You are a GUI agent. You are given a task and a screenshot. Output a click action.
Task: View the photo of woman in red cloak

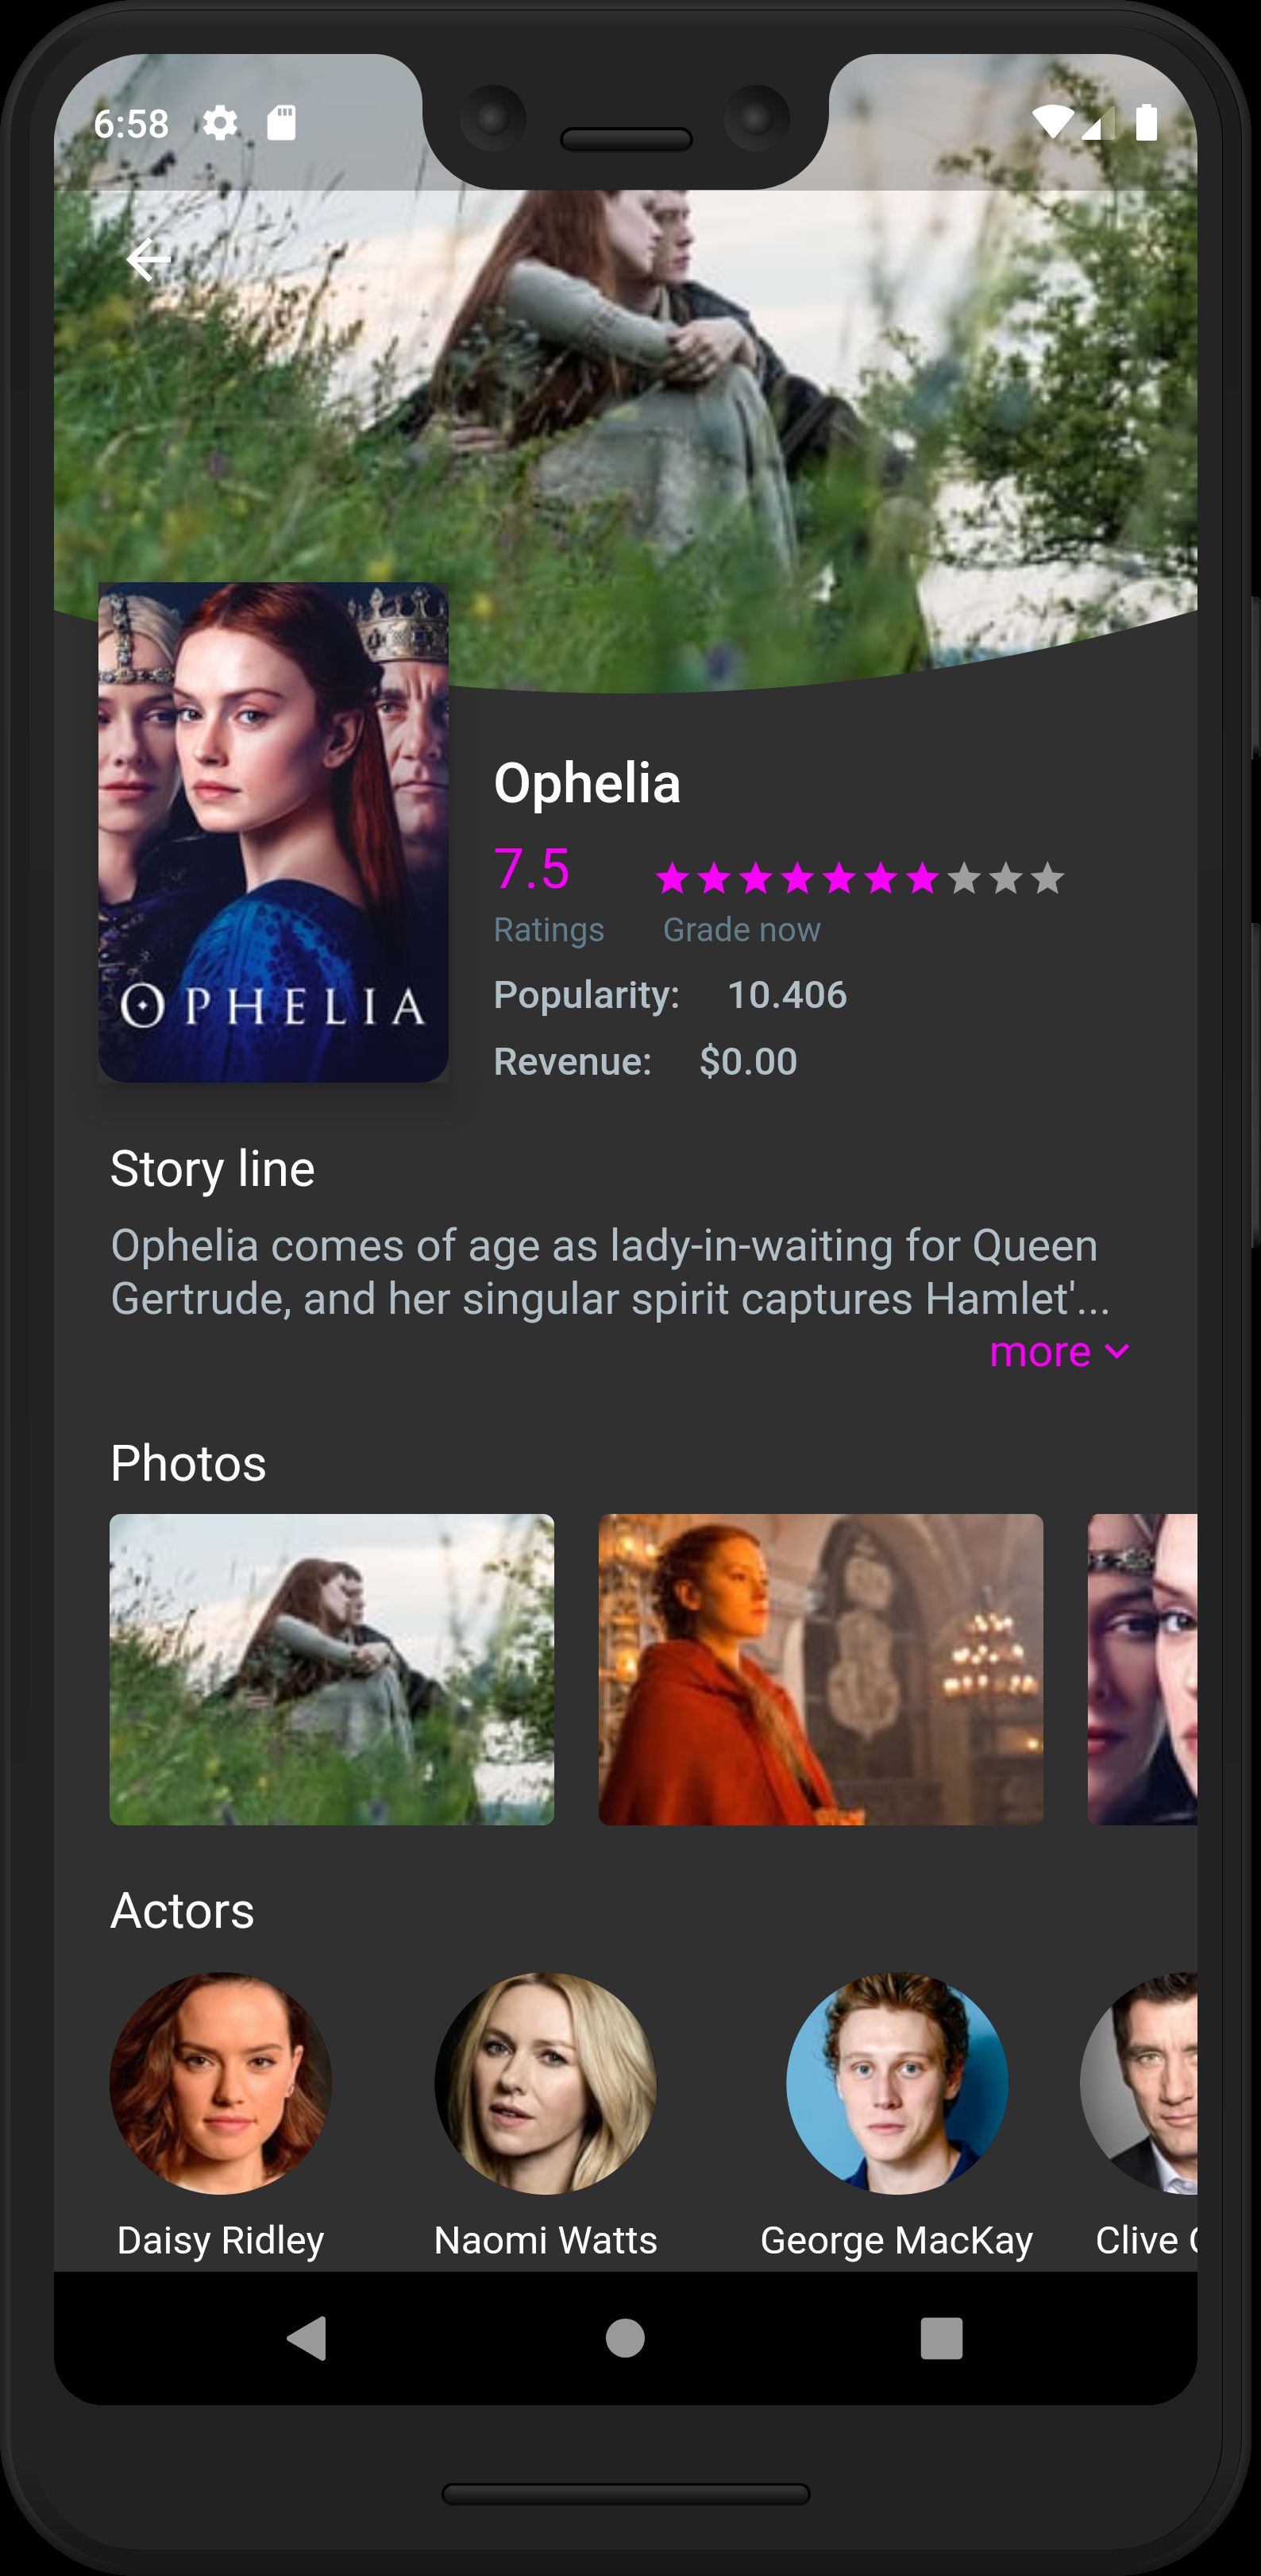pyautogui.click(x=820, y=1669)
